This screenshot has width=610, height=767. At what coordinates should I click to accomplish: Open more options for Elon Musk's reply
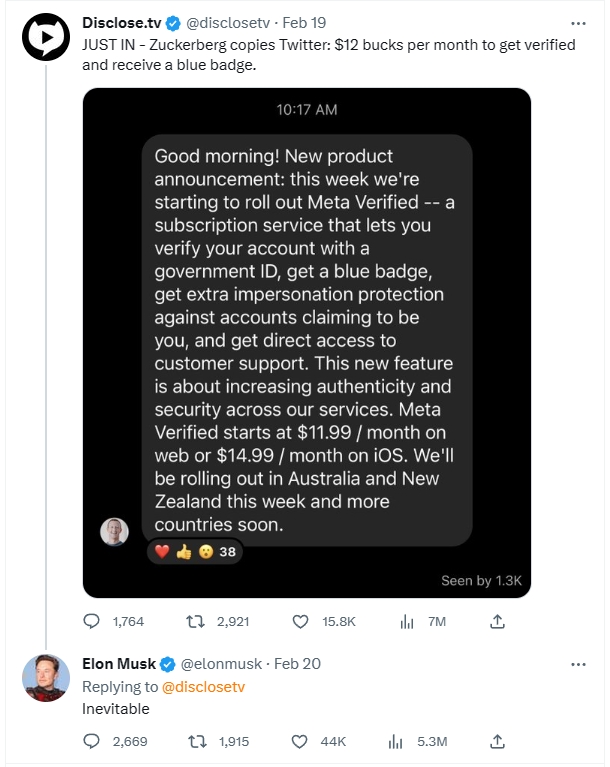click(578, 664)
